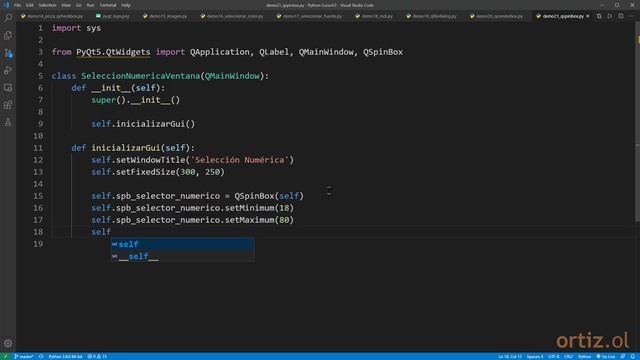
Task: Click 'QSpinBox' in the import line
Action: [x=383, y=52]
